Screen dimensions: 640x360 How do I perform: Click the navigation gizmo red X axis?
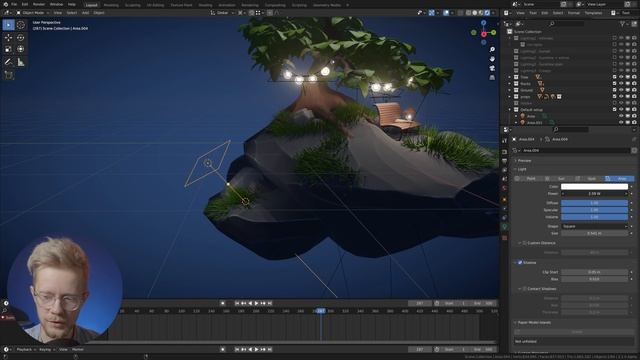[484, 34]
